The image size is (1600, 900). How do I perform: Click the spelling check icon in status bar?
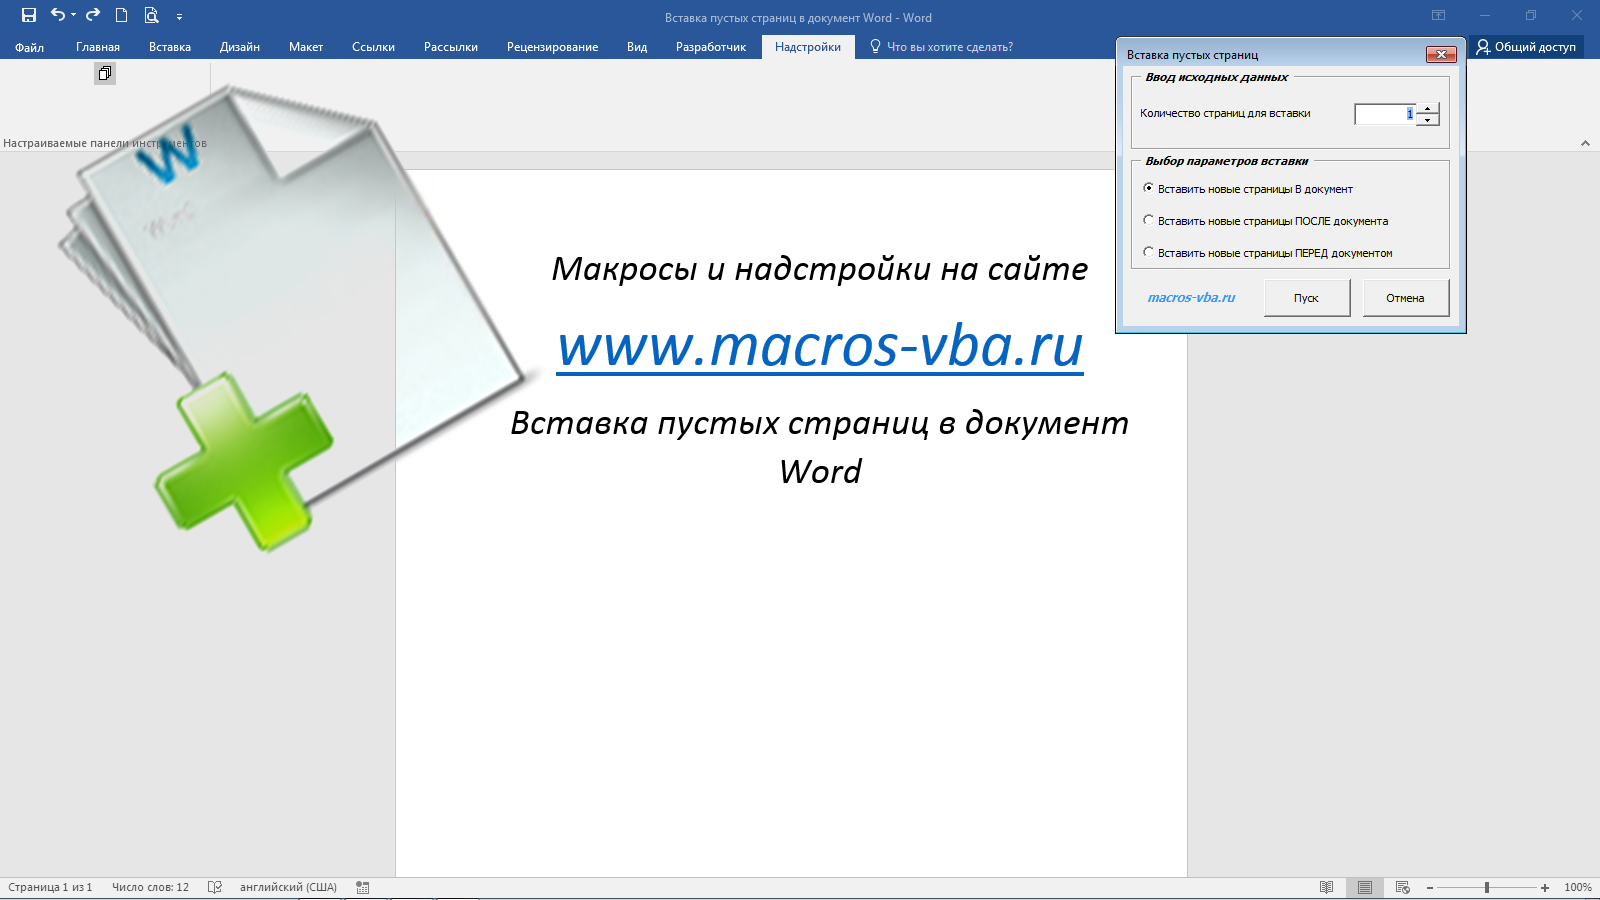coord(214,886)
